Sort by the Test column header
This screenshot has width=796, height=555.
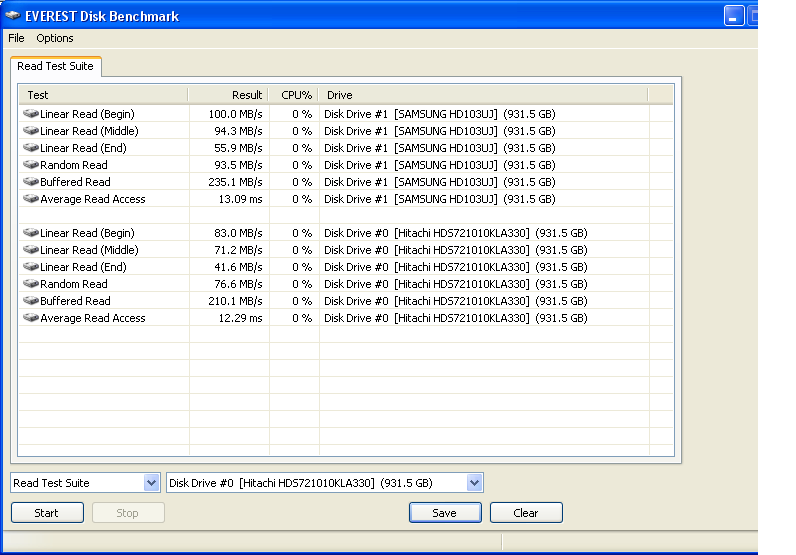[104, 95]
